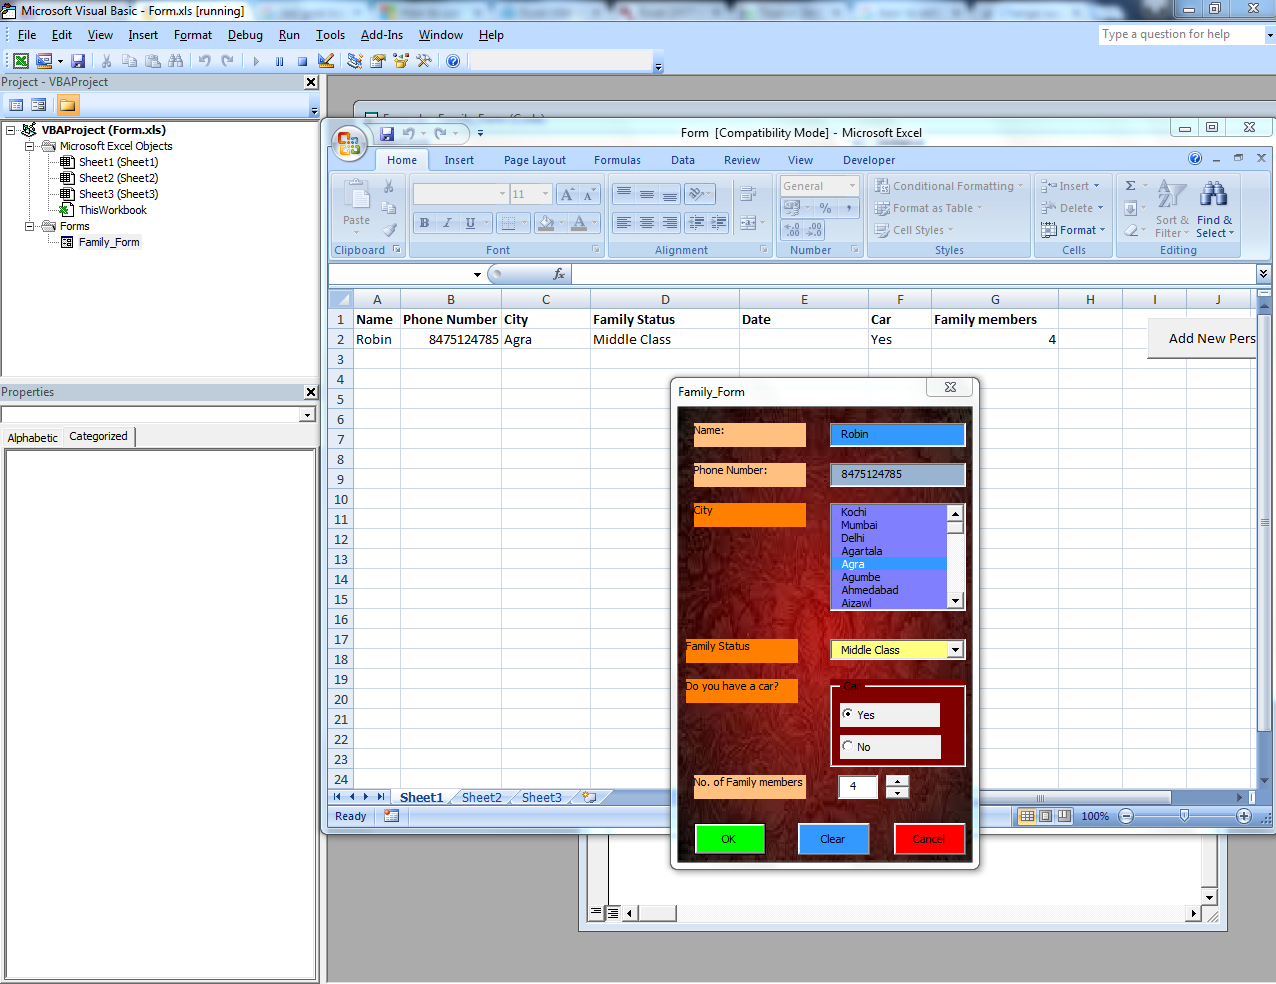Click the Run Sub/UserForm icon
The width and height of the screenshot is (1276, 984).
pyautogui.click(x=256, y=61)
